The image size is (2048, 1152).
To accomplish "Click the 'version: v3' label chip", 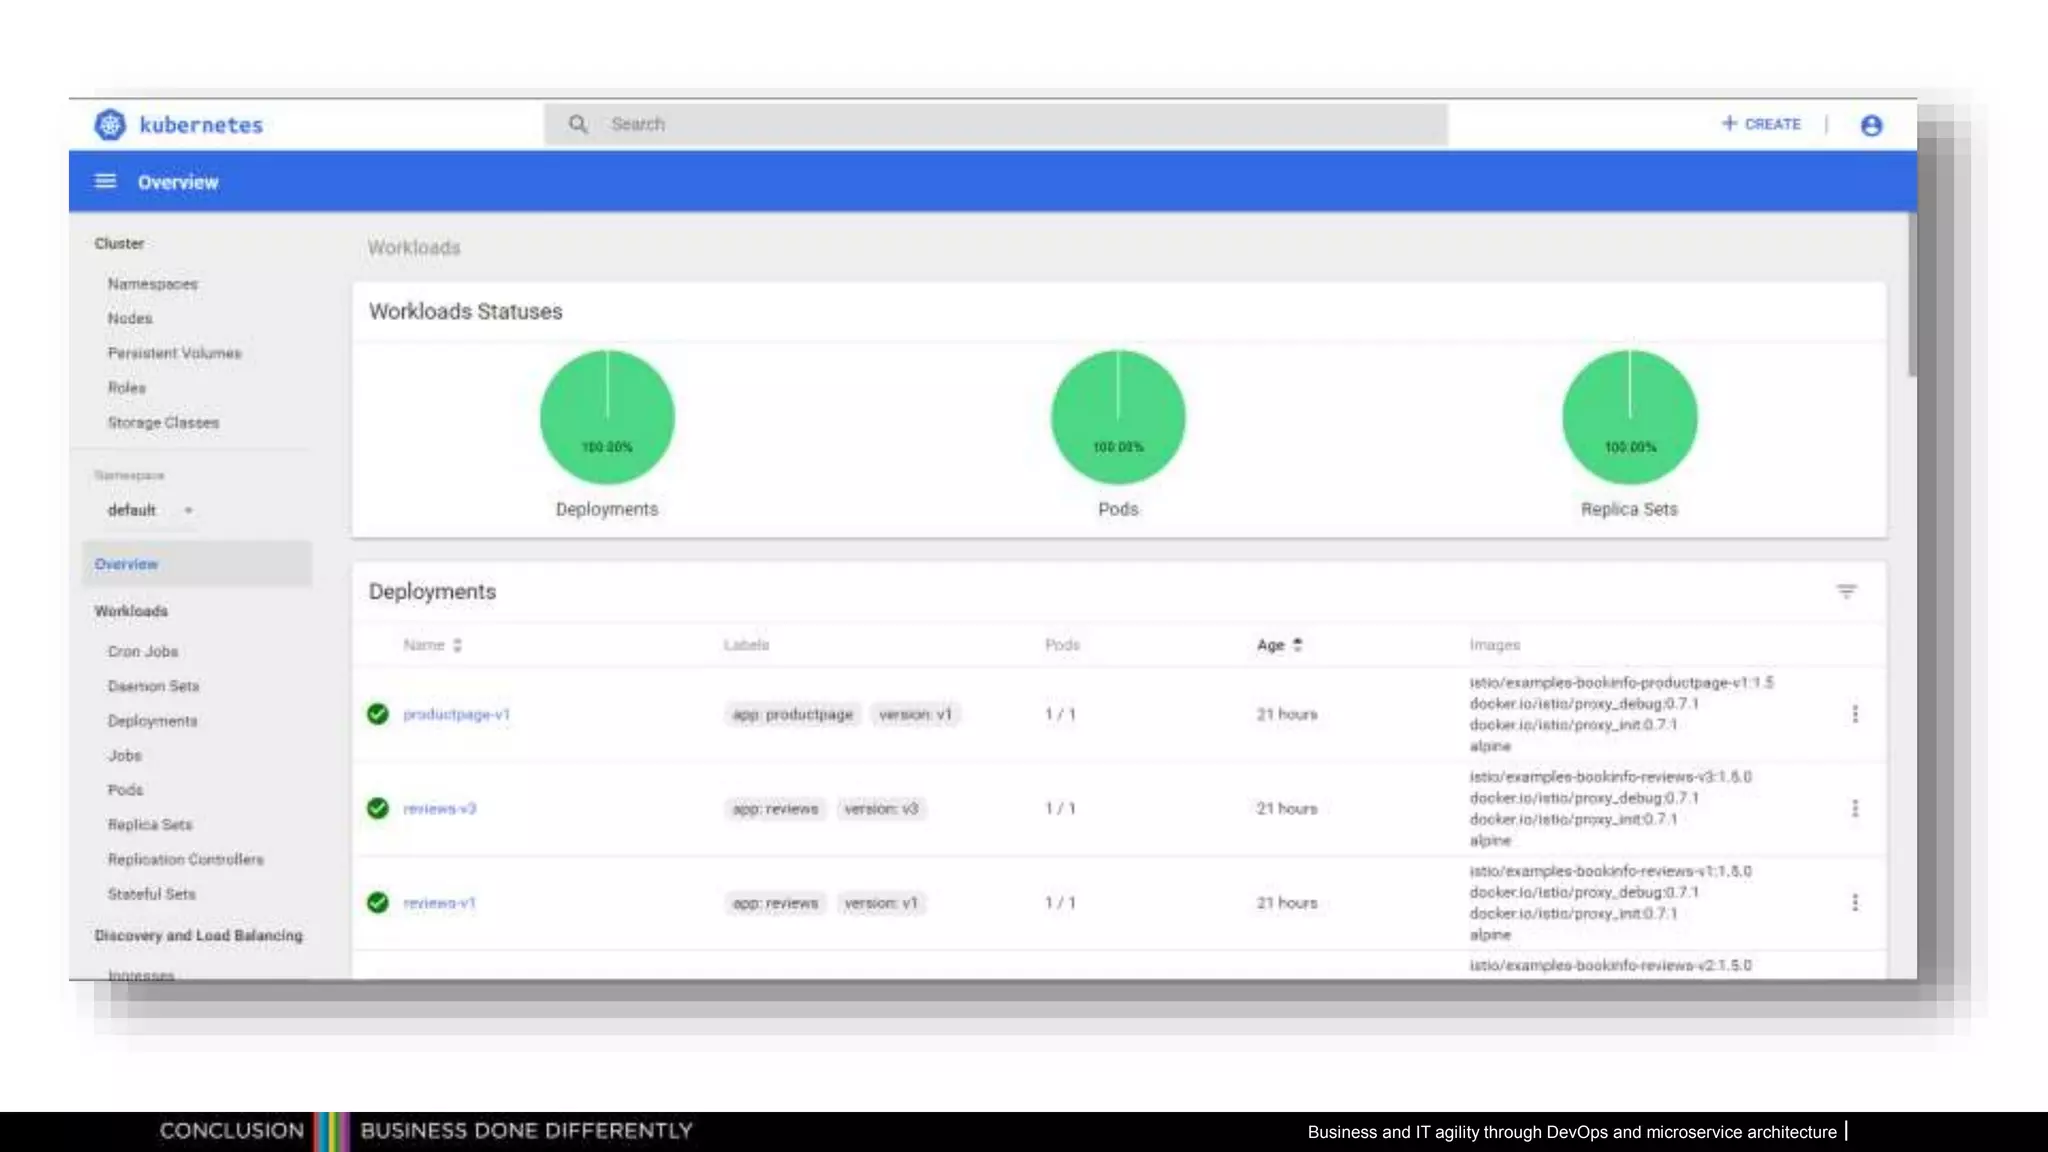I will pyautogui.click(x=881, y=808).
